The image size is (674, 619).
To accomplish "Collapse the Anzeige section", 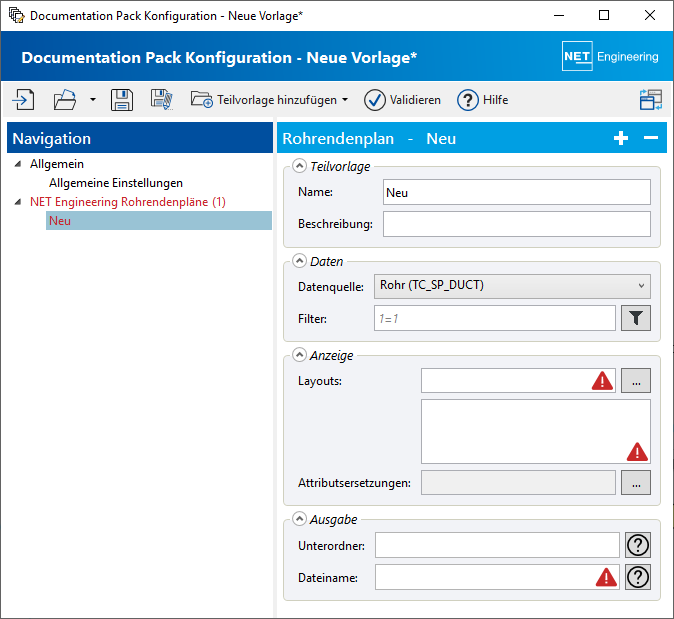I will pyautogui.click(x=299, y=355).
